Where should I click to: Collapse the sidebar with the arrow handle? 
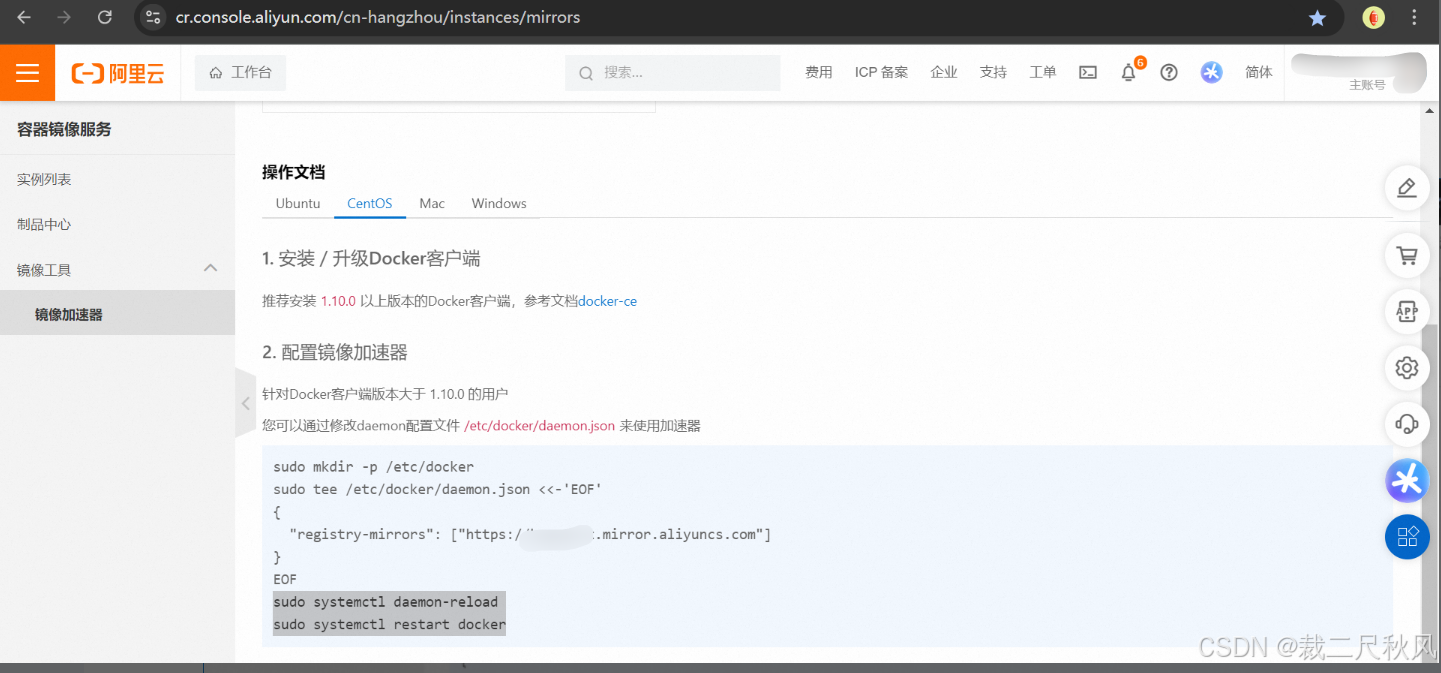click(245, 403)
